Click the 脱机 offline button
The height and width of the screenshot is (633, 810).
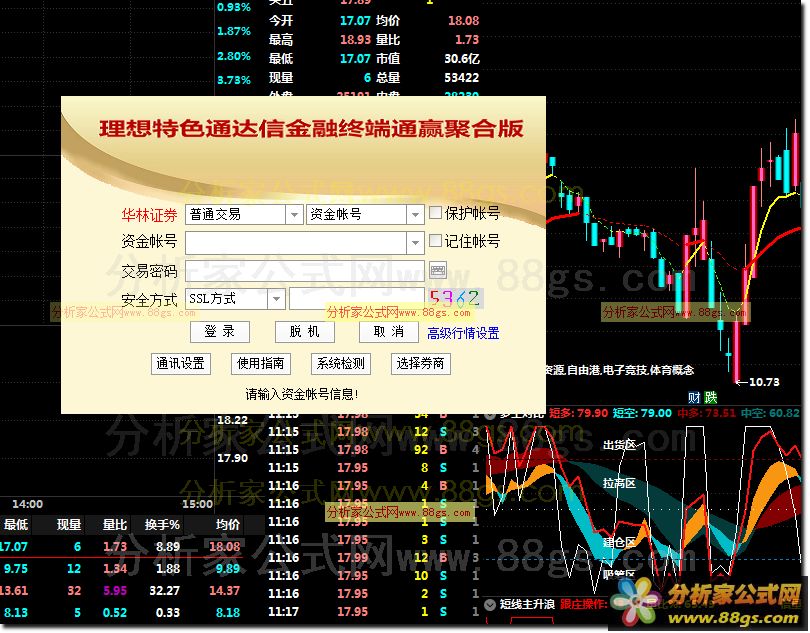click(304, 332)
